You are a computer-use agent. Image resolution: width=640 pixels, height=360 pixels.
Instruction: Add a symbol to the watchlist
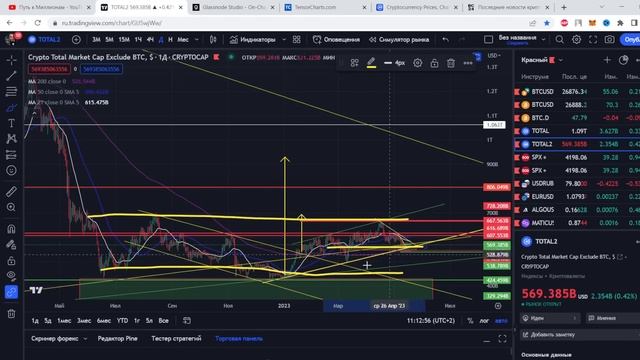(607, 60)
